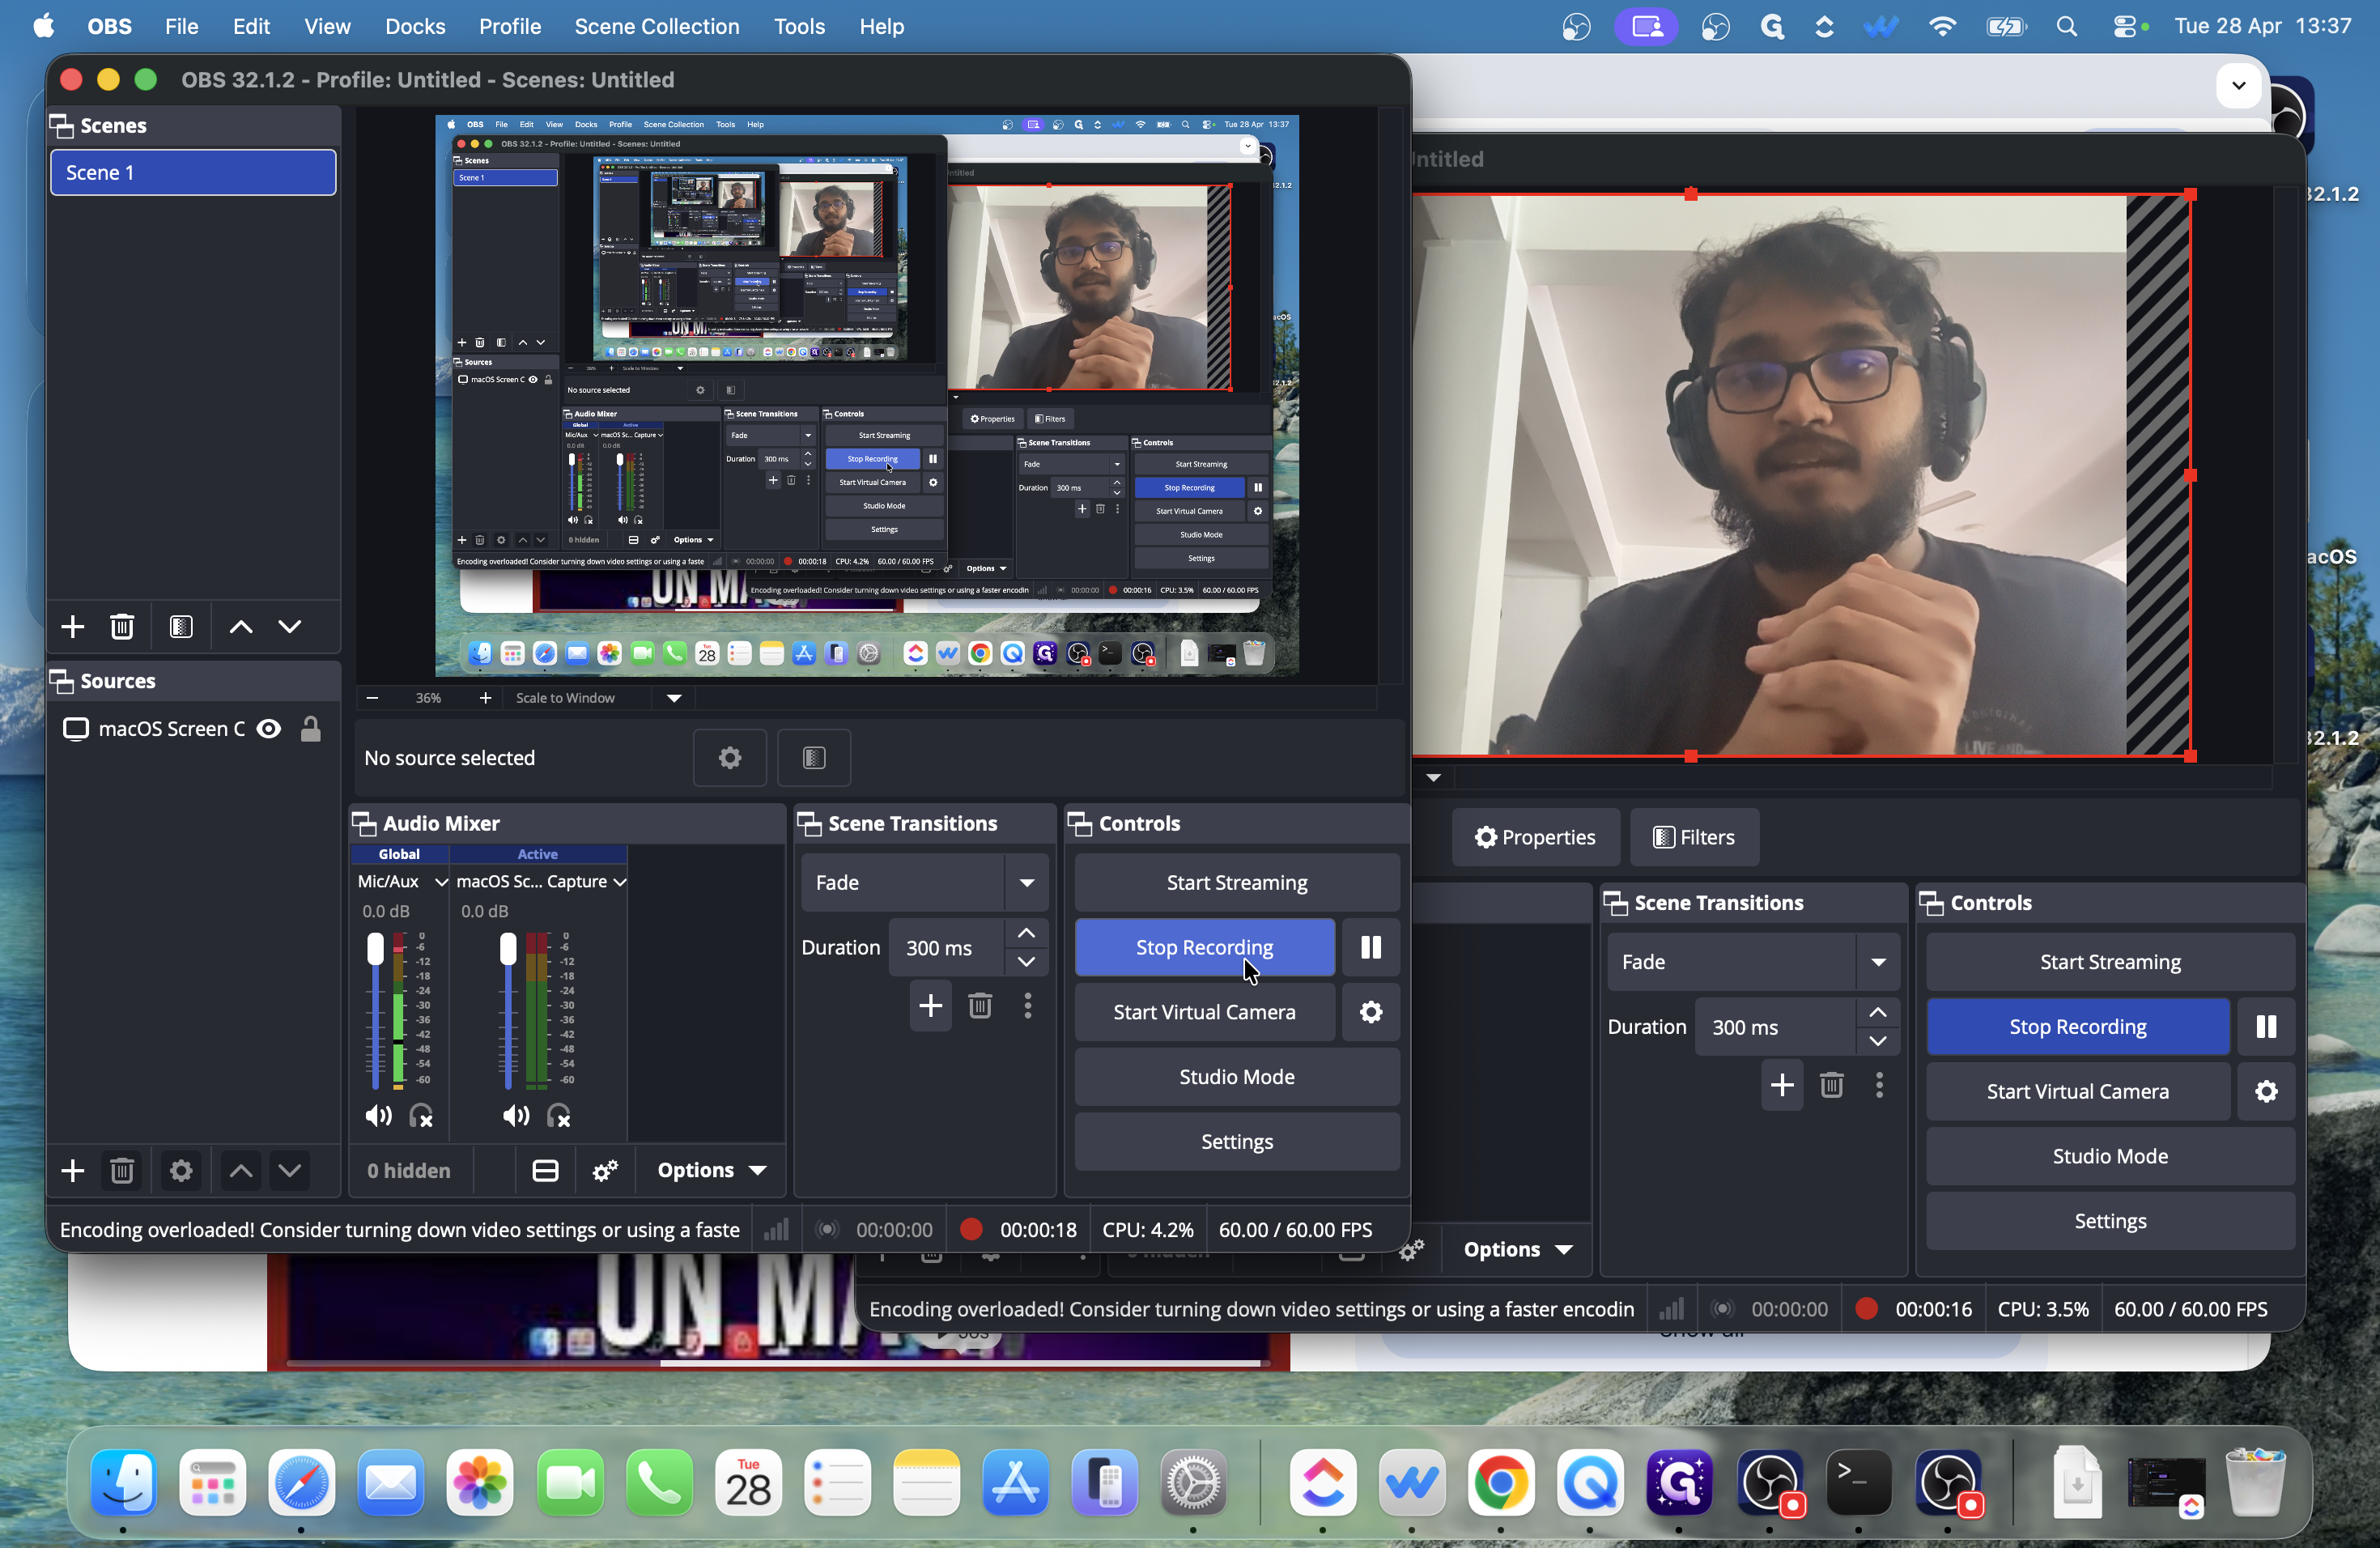Zoom in the preview with the plus icon
Screen dimensions: 2380x1548
pos(485,698)
